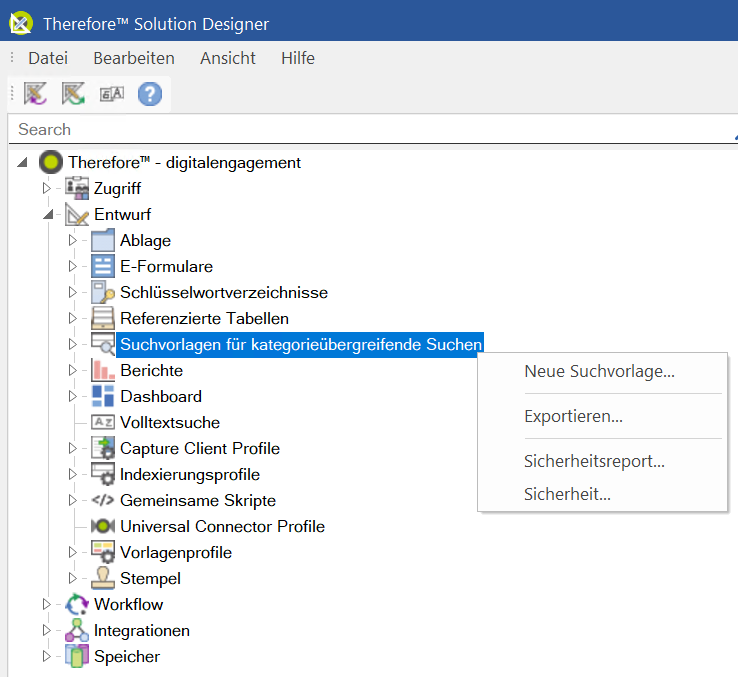Viewport: 738px width, 677px height.
Task: Select Volltextsuche tree item
Action: click(170, 422)
